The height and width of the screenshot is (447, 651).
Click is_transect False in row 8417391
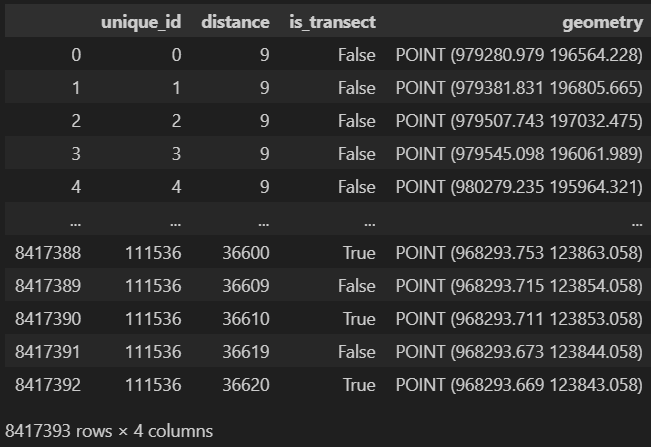(356, 352)
